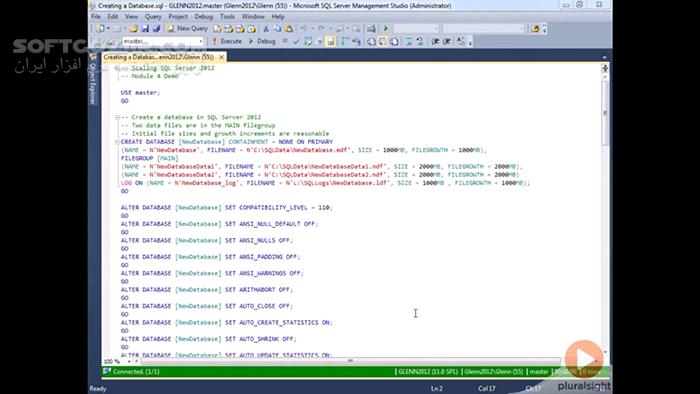Click the Cancel Executing Query icon
This screenshot has width=700, height=394.
(x=284, y=41)
